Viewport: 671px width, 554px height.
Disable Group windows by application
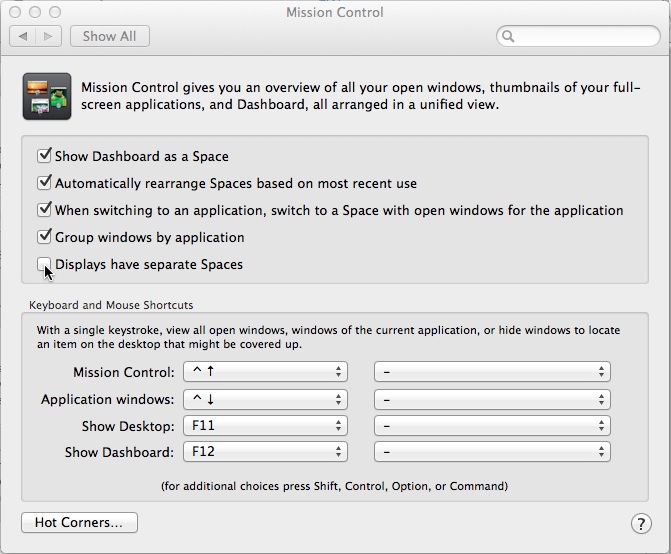pyautogui.click(x=44, y=237)
